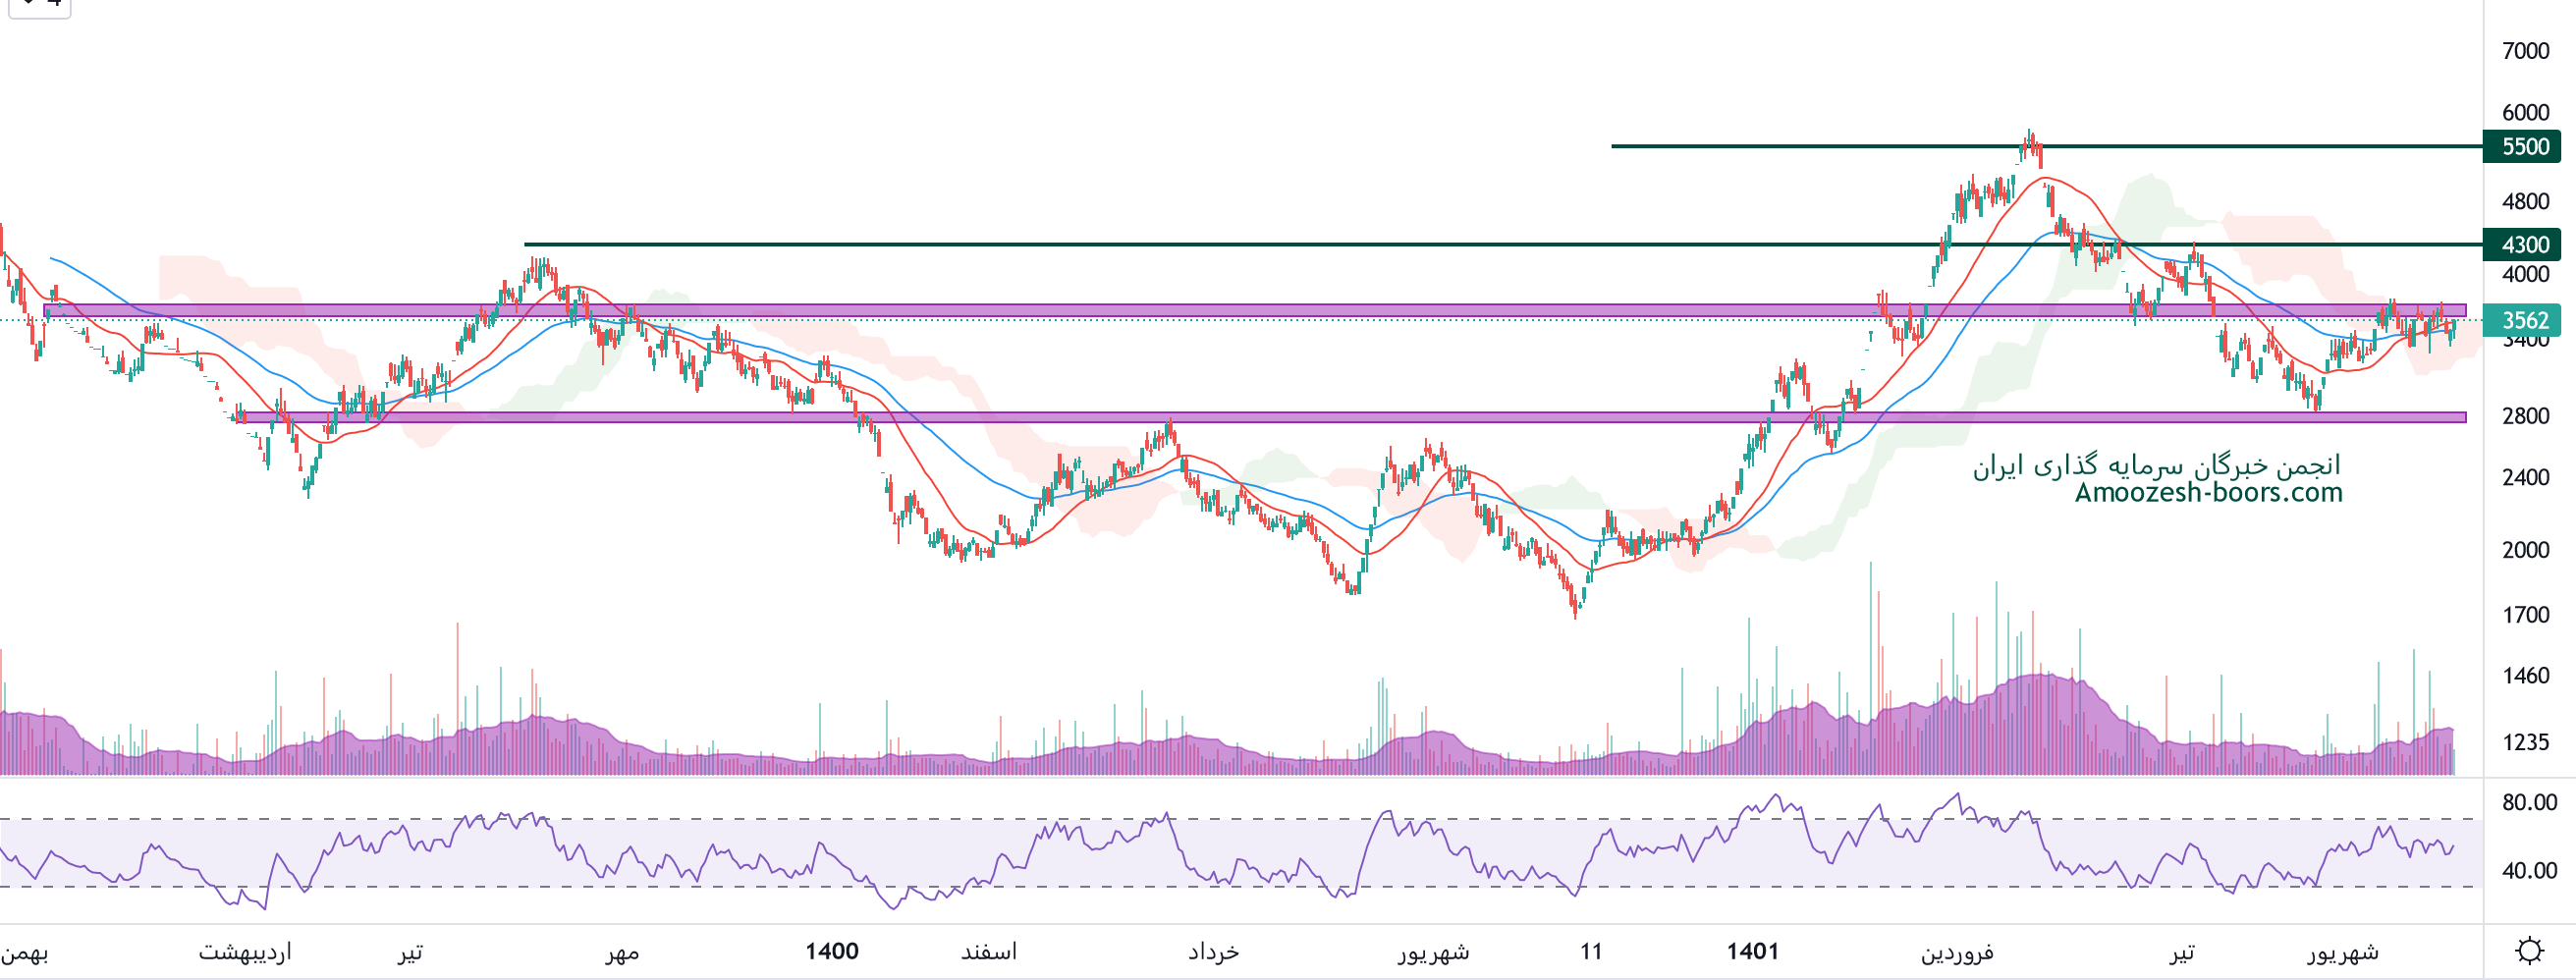
Task: Click the 1400 year label on time axis
Action: [831, 951]
